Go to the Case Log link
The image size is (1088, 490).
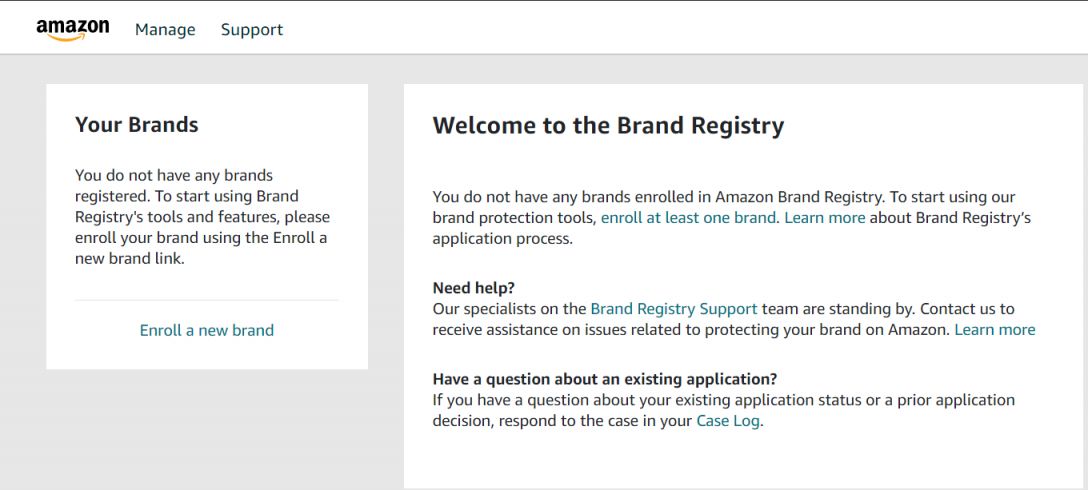728,421
